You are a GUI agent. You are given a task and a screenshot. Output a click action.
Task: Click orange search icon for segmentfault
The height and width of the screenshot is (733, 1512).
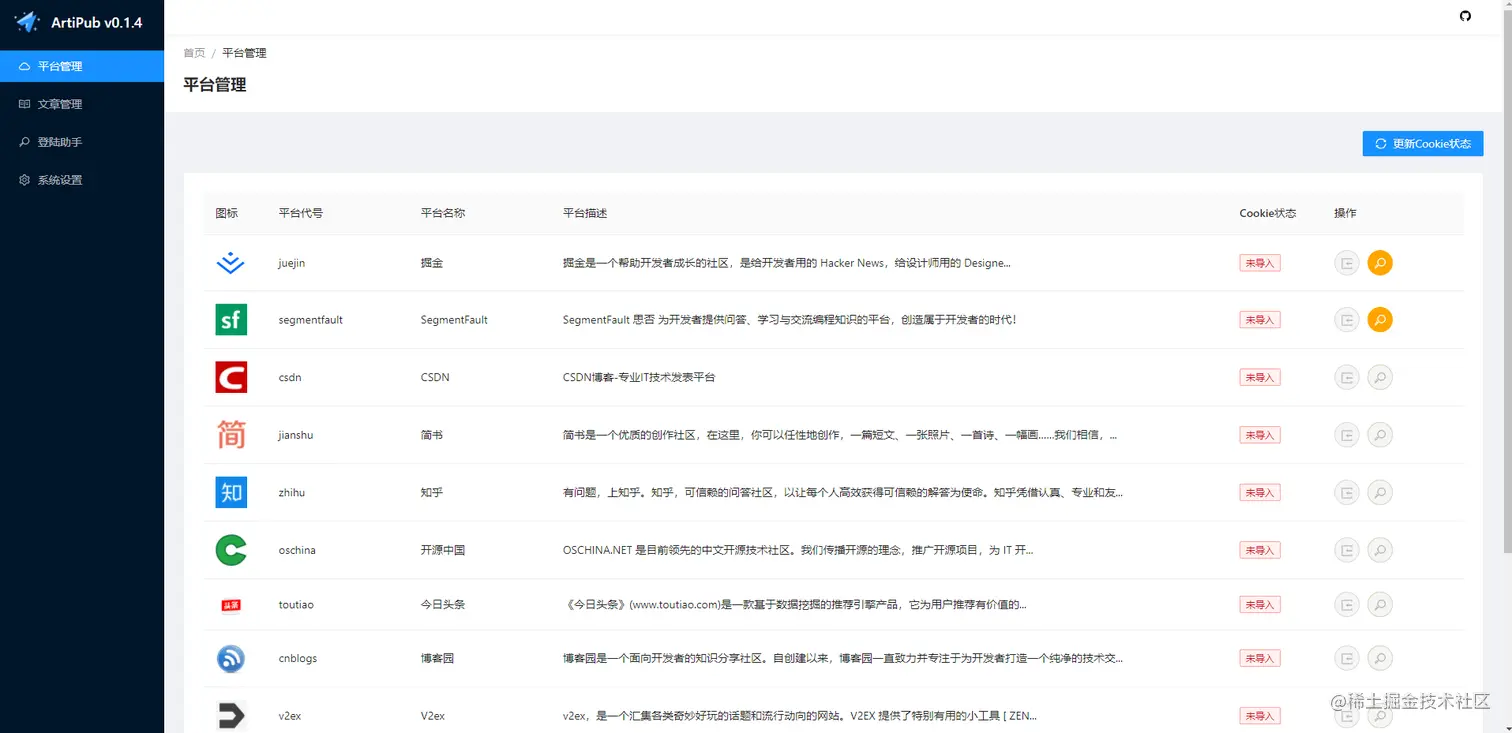click(1380, 320)
